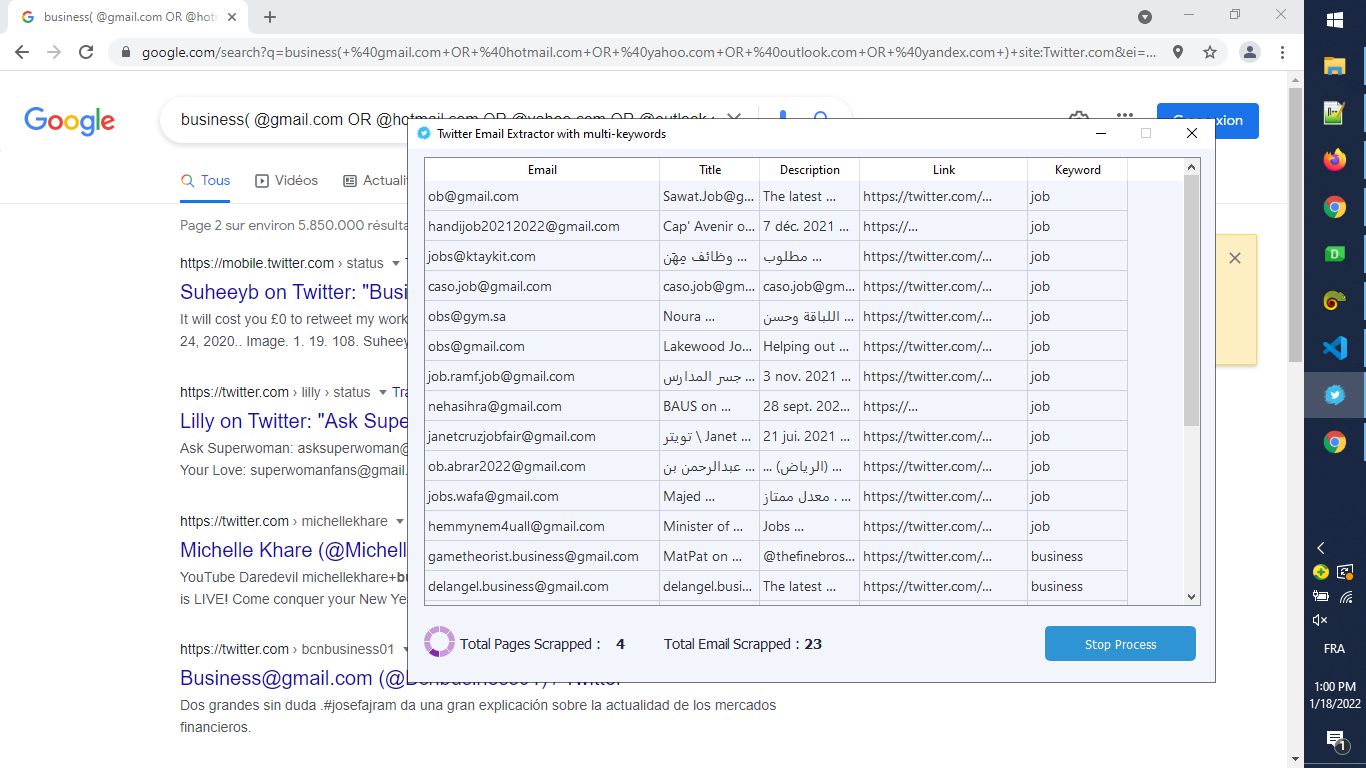Image resolution: width=1366 pixels, height=768 pixels.
Task: Open the notepad-style app icon in taskbar
Action: [x=1334, y=113]
